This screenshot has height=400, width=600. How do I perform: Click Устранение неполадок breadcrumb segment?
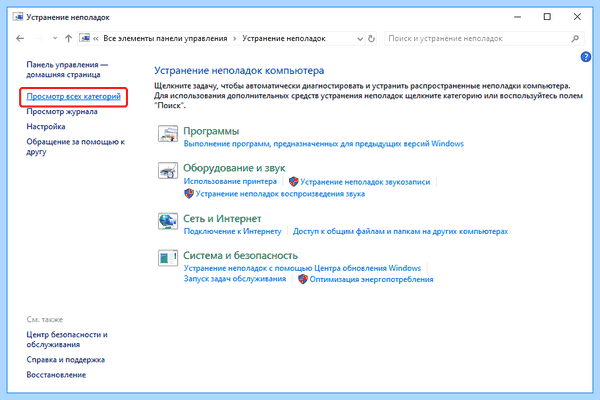tap(284, 39)
